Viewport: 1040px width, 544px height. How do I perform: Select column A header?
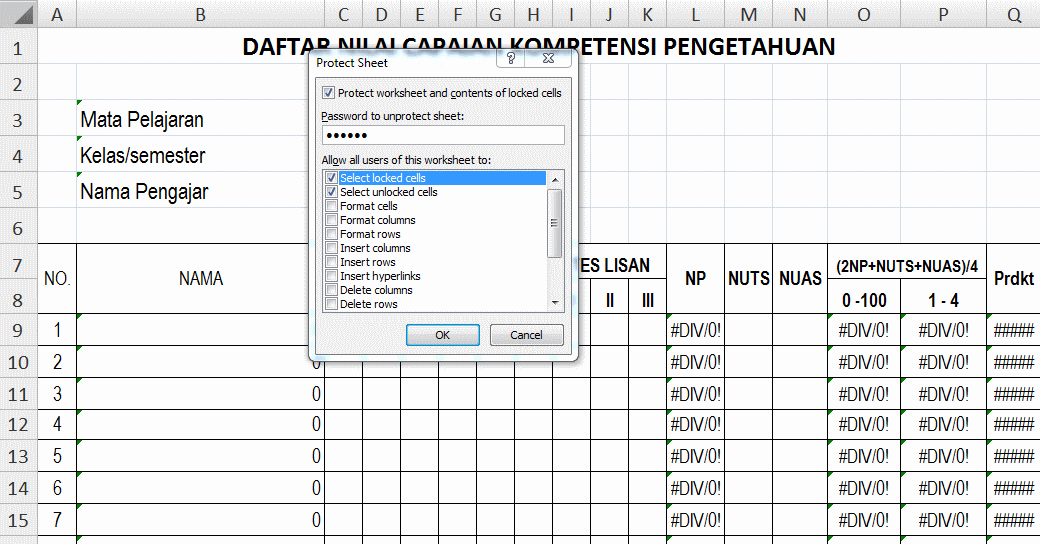tap(57, 14)
